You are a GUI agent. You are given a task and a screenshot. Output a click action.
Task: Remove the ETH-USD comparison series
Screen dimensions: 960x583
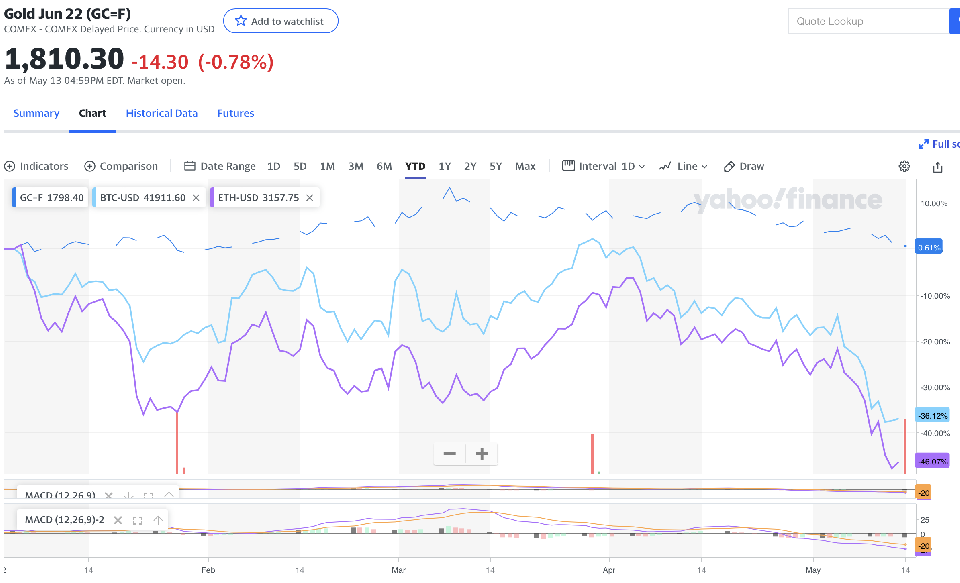pos(310,198)
